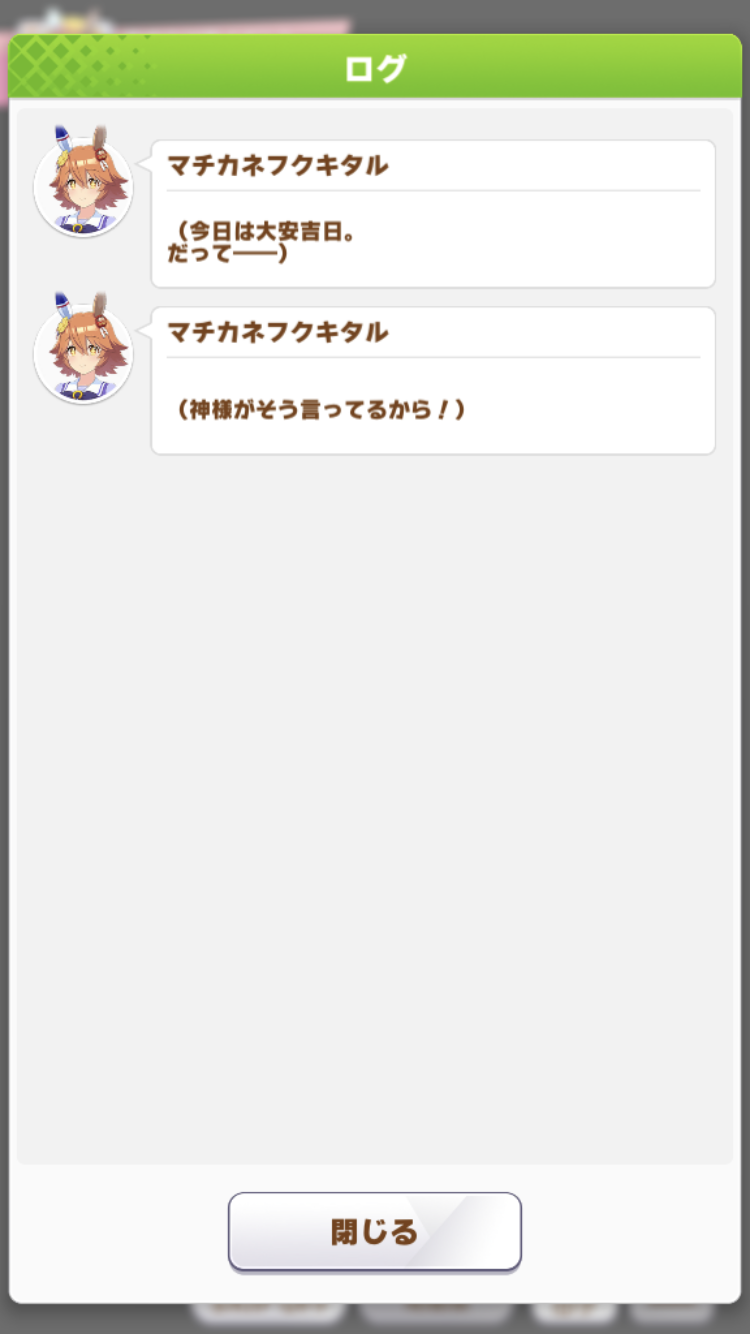This screenshot has width=750, height=1334.
Task: Select the second マチカネフクキタル name label
Action: click(277, 333)
